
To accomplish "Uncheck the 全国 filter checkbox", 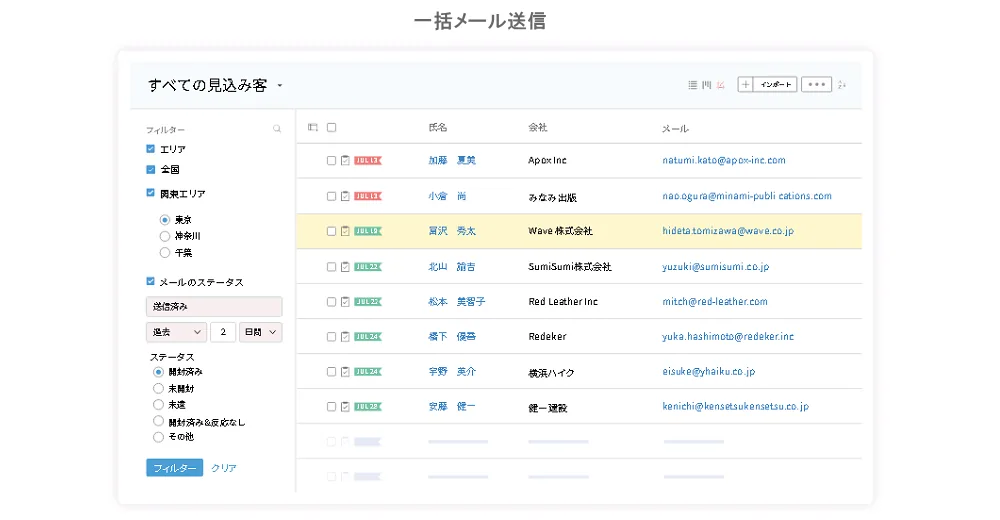I will click(151, 169).
